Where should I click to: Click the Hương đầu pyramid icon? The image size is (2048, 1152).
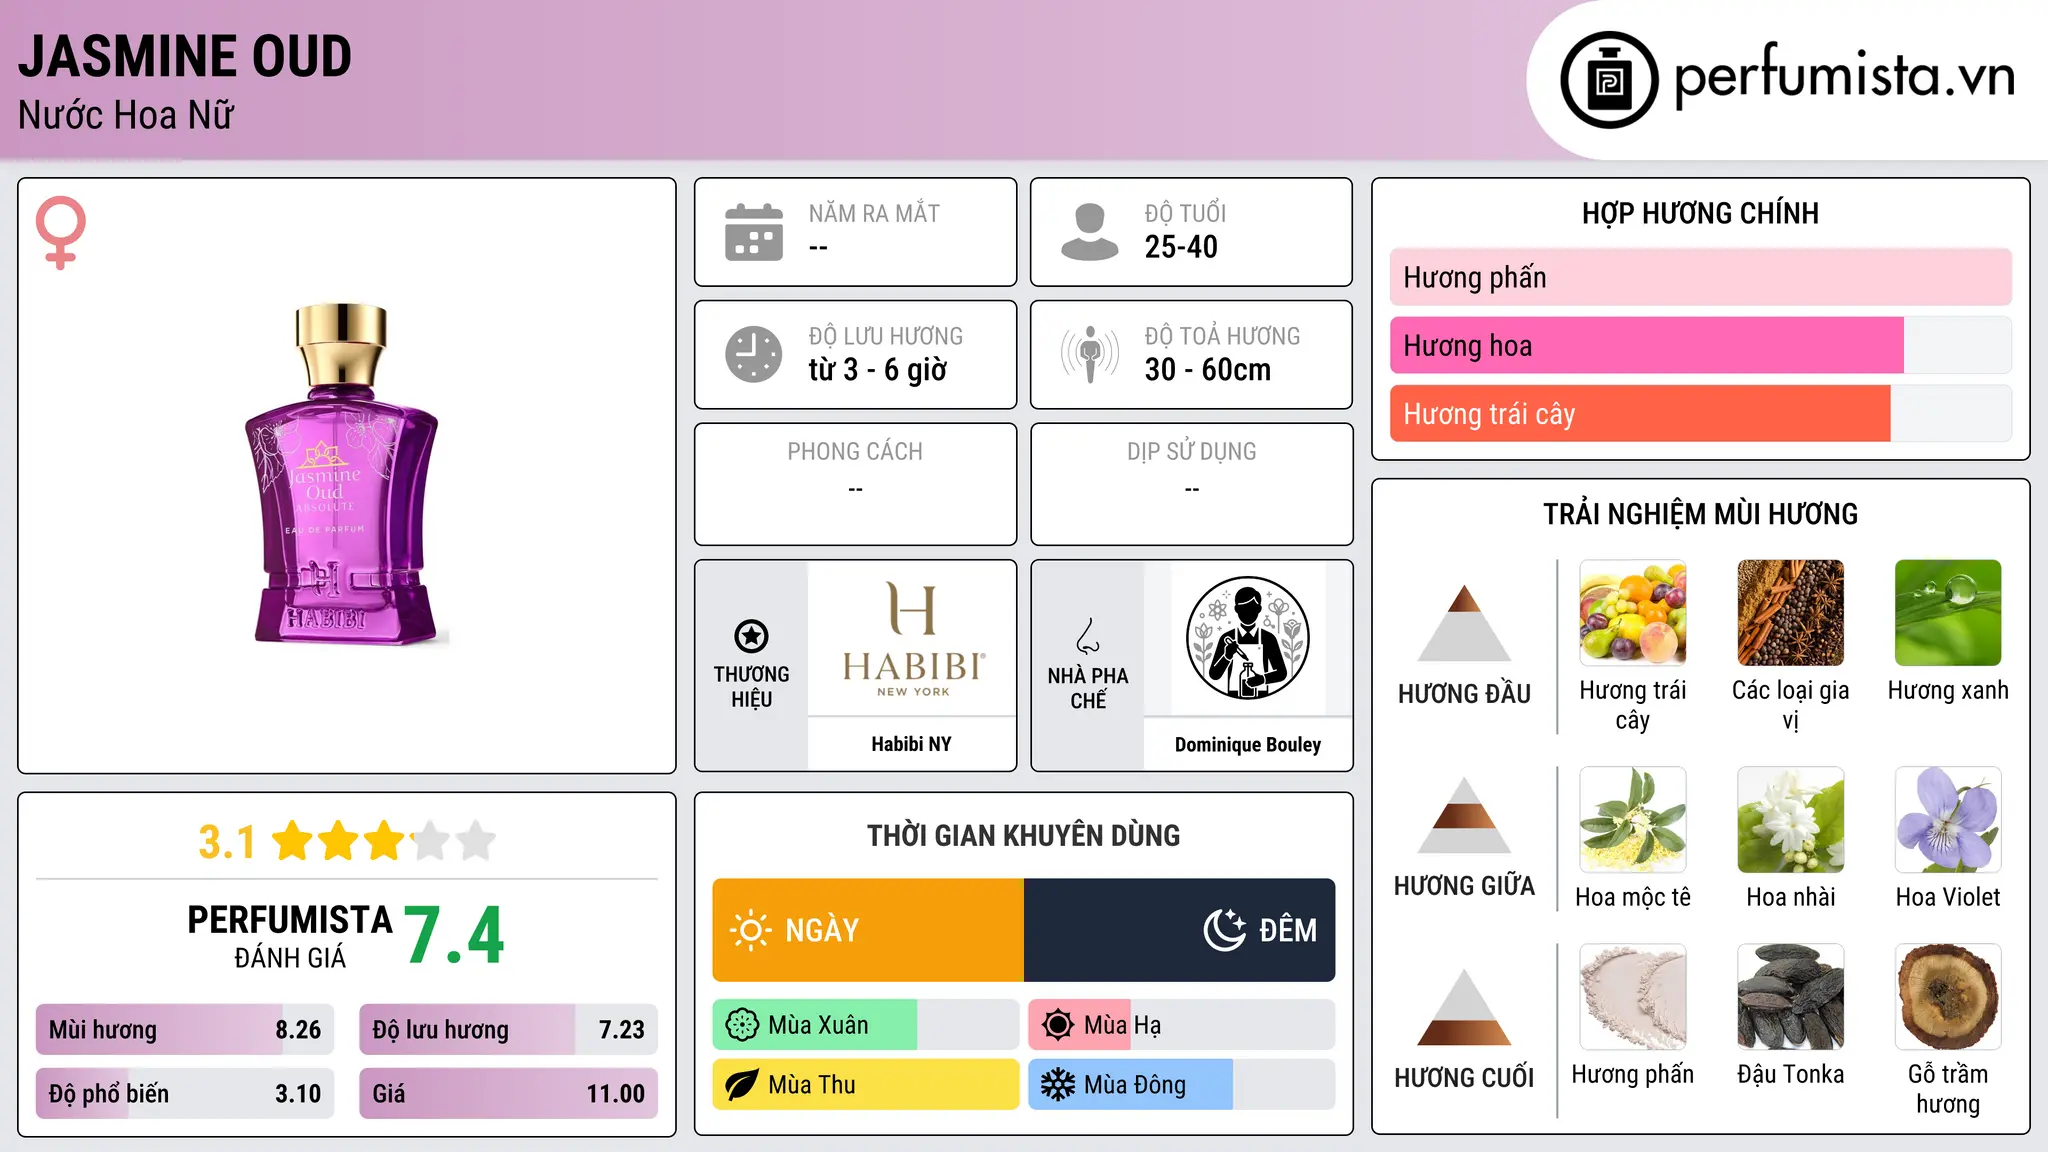(x=1464, y=623)
